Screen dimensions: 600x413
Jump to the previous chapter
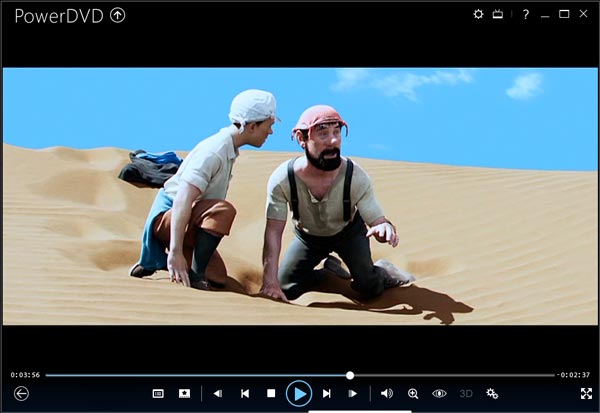245,393
